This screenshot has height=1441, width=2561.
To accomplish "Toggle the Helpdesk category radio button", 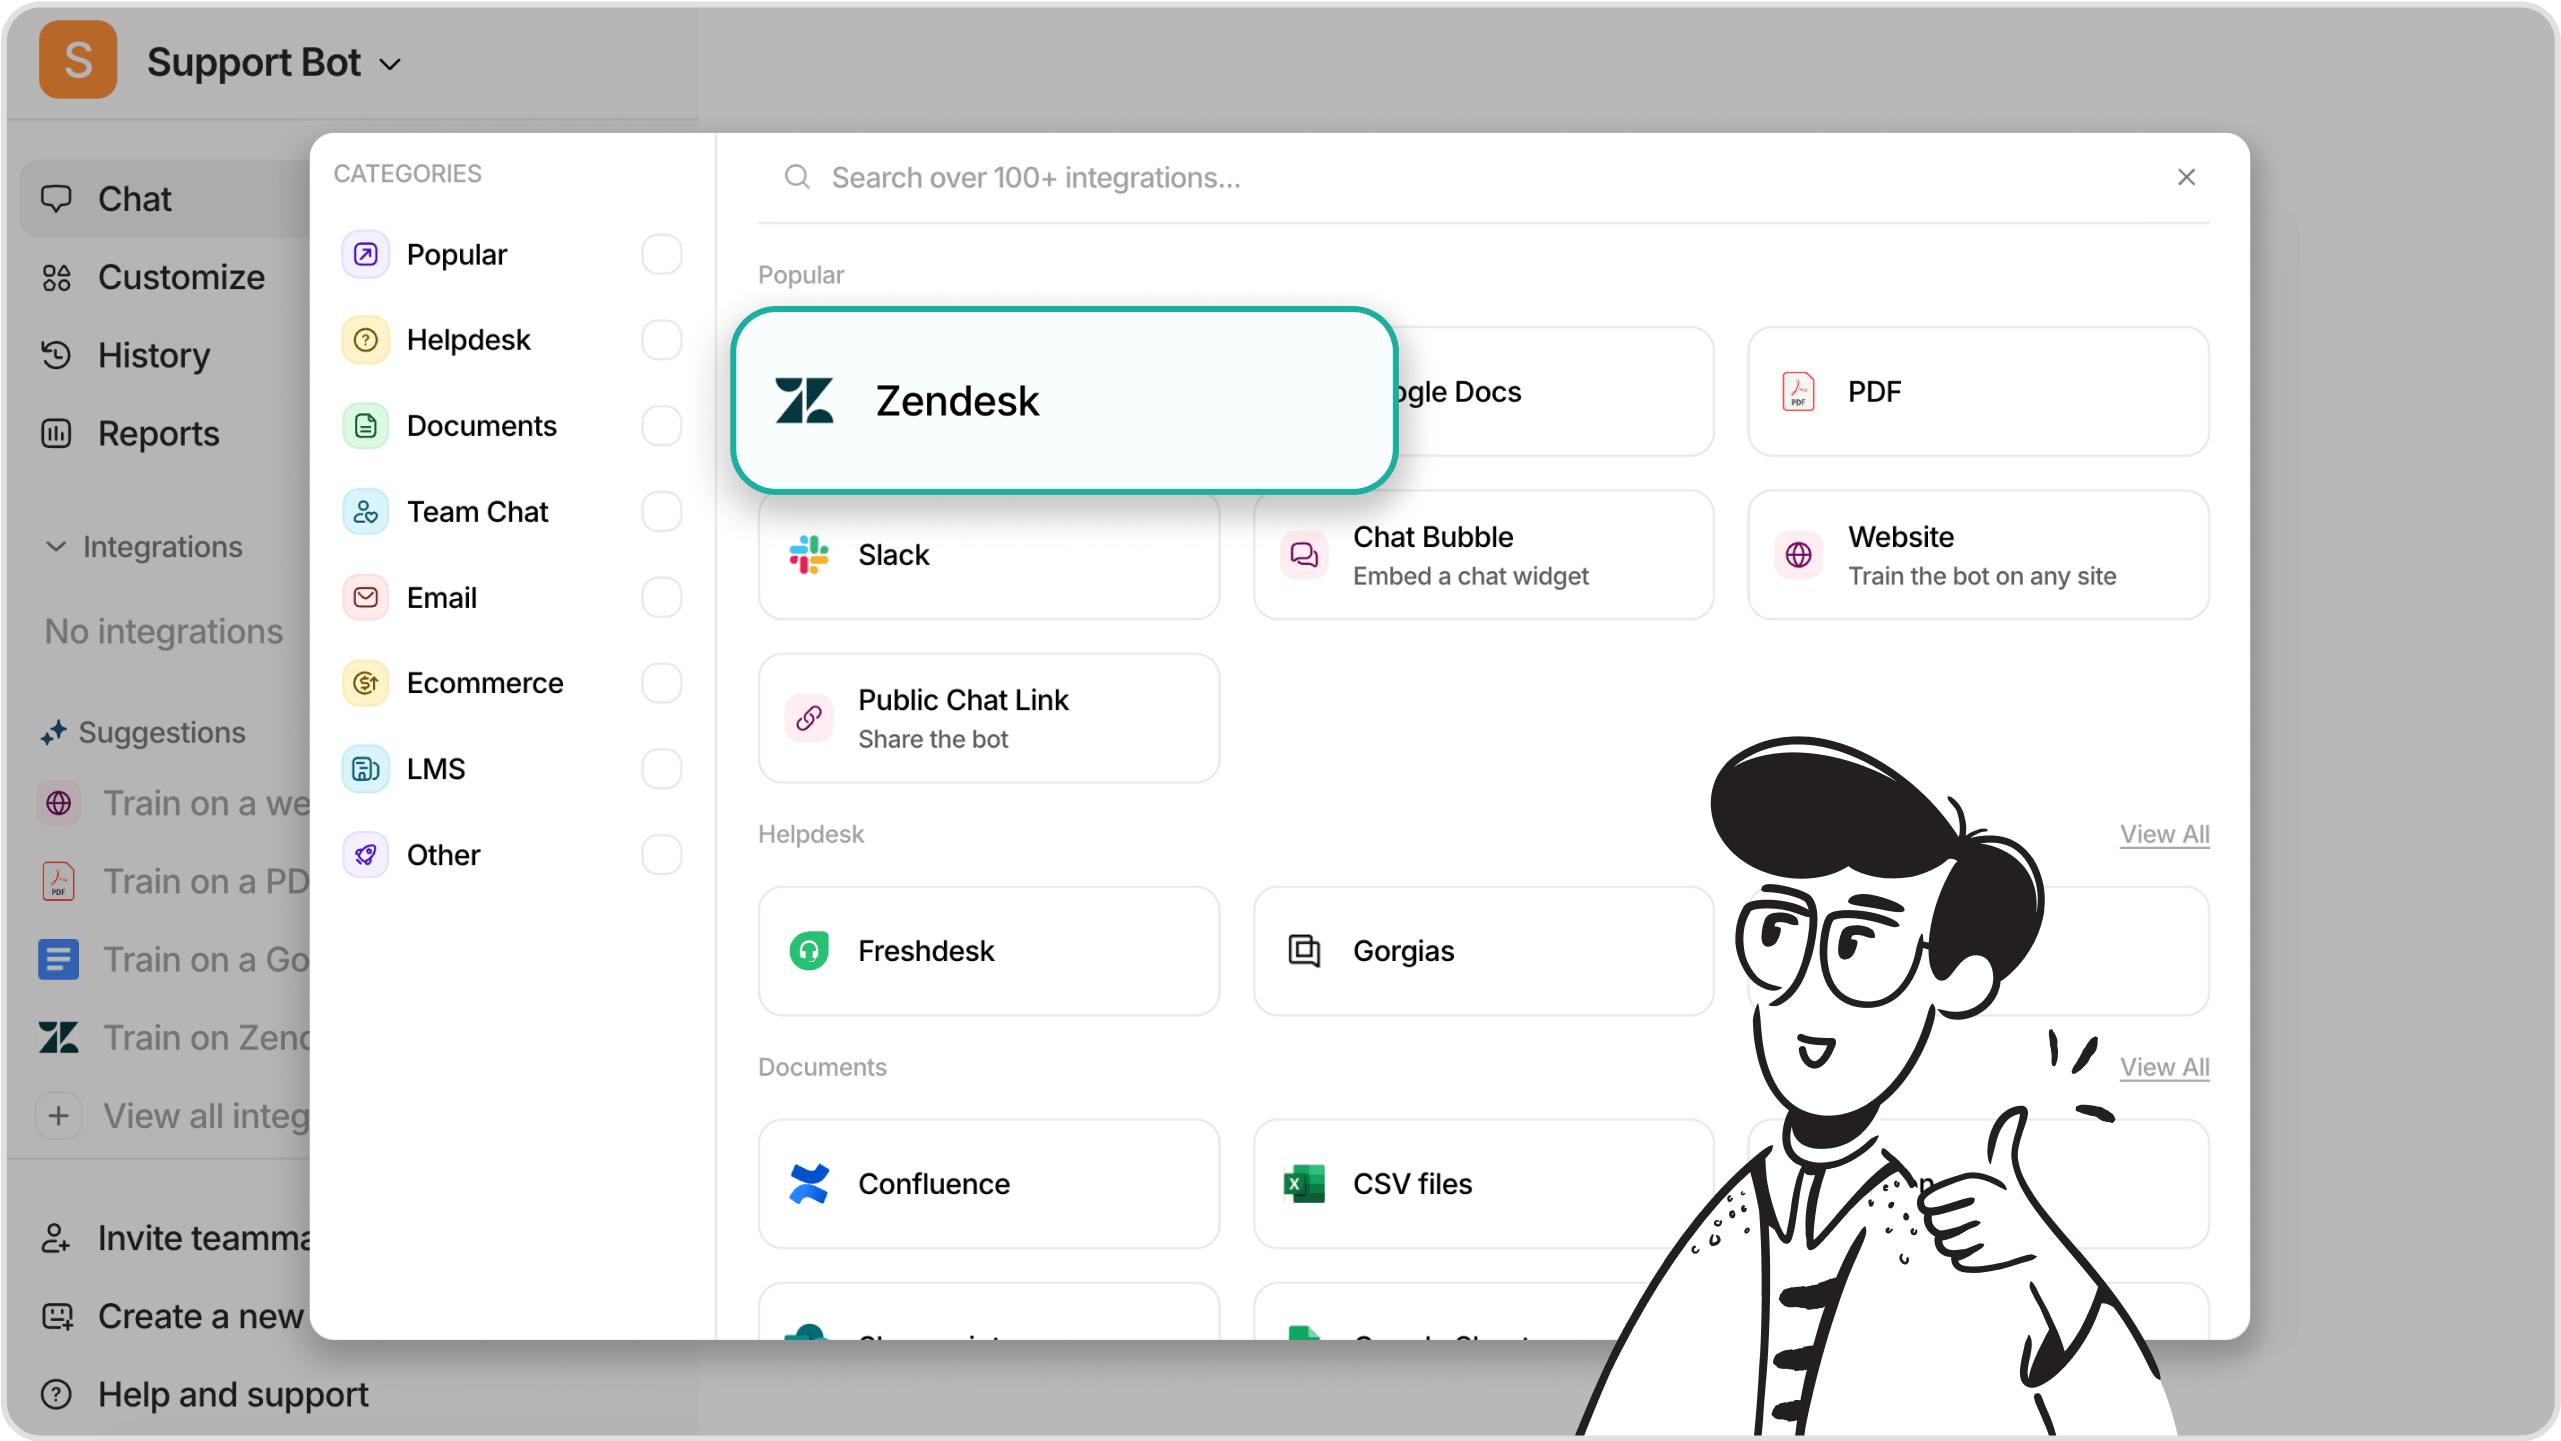I will [663, 340].
